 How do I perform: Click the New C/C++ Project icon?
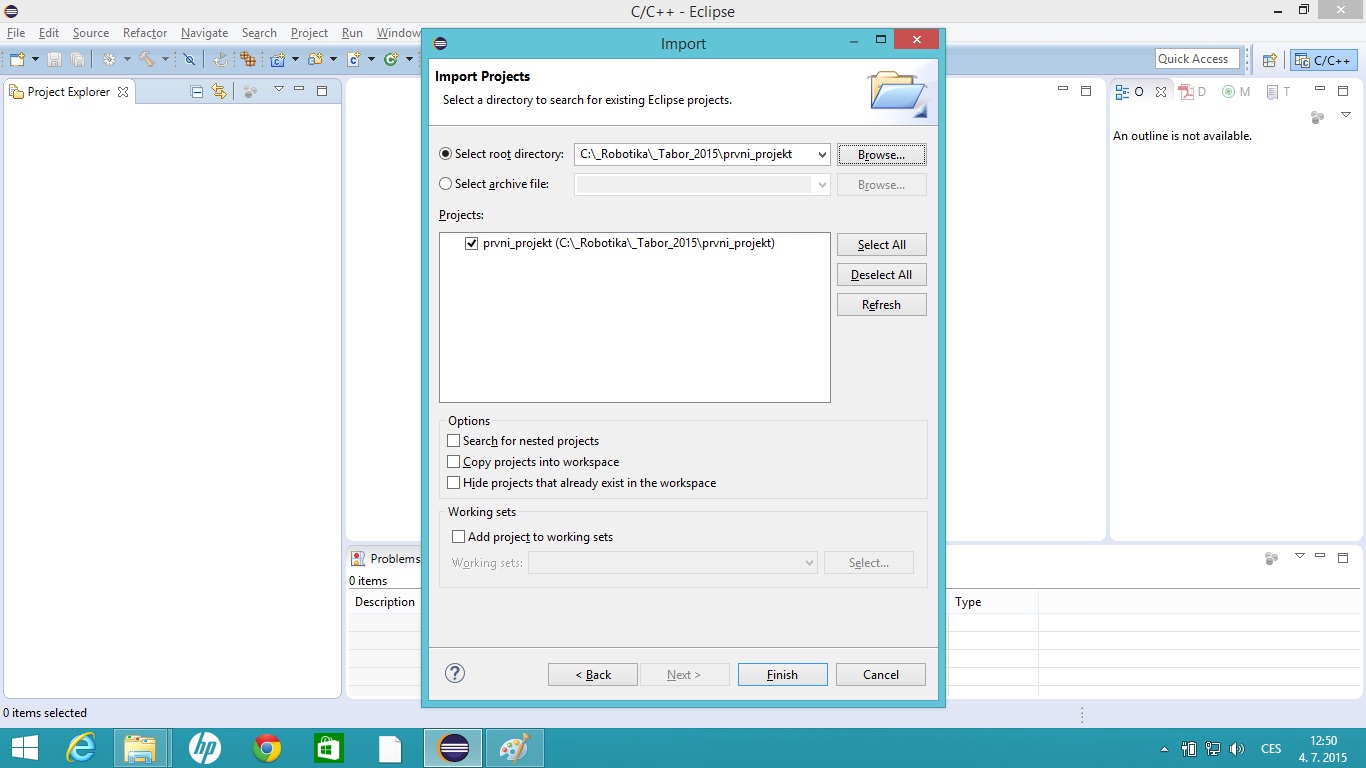(x=278, y=60)
